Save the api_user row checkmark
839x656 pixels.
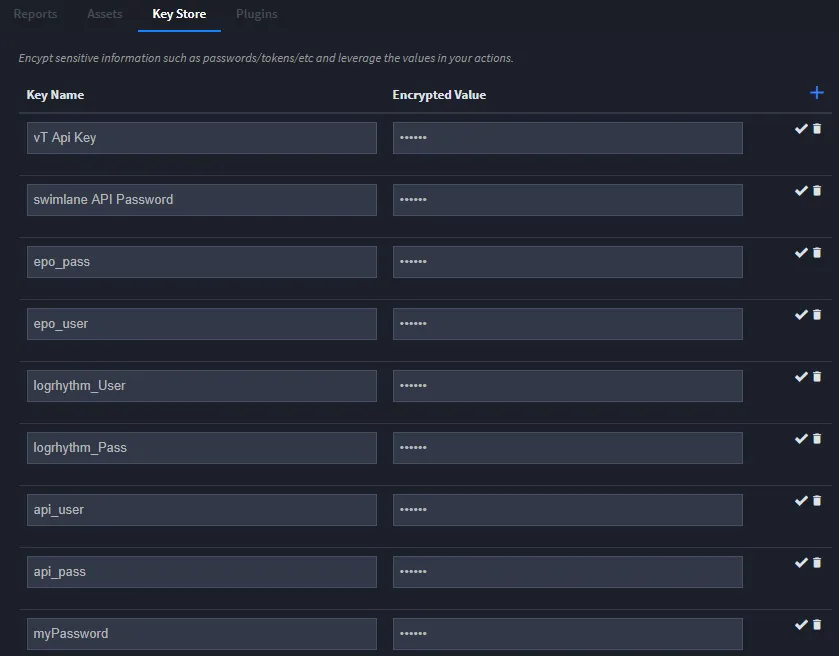(801, 501)
